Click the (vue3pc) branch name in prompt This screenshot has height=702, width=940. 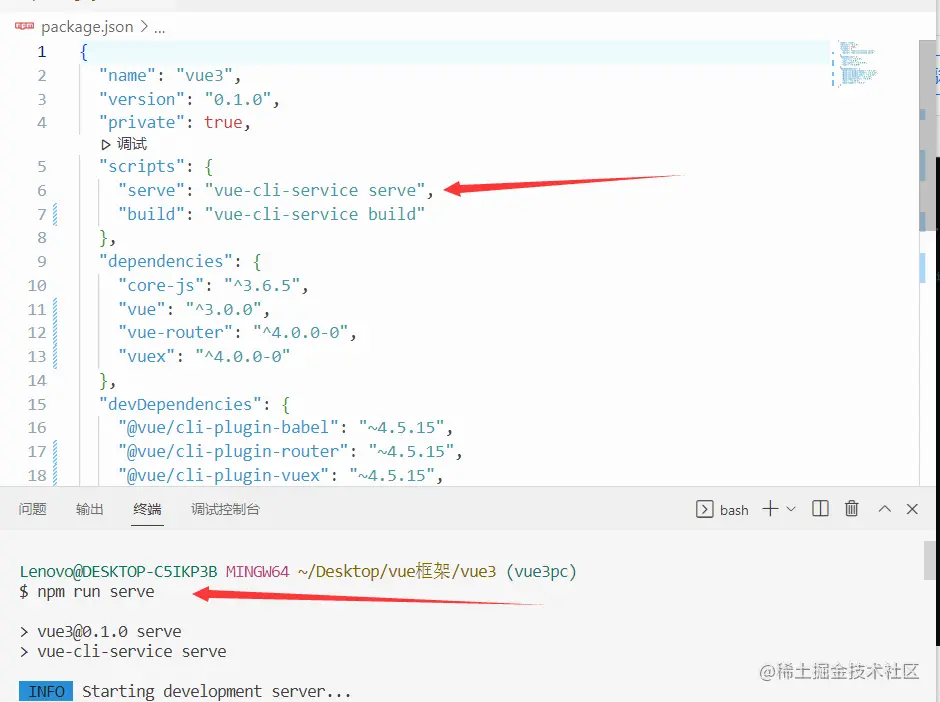click(541, 571)
